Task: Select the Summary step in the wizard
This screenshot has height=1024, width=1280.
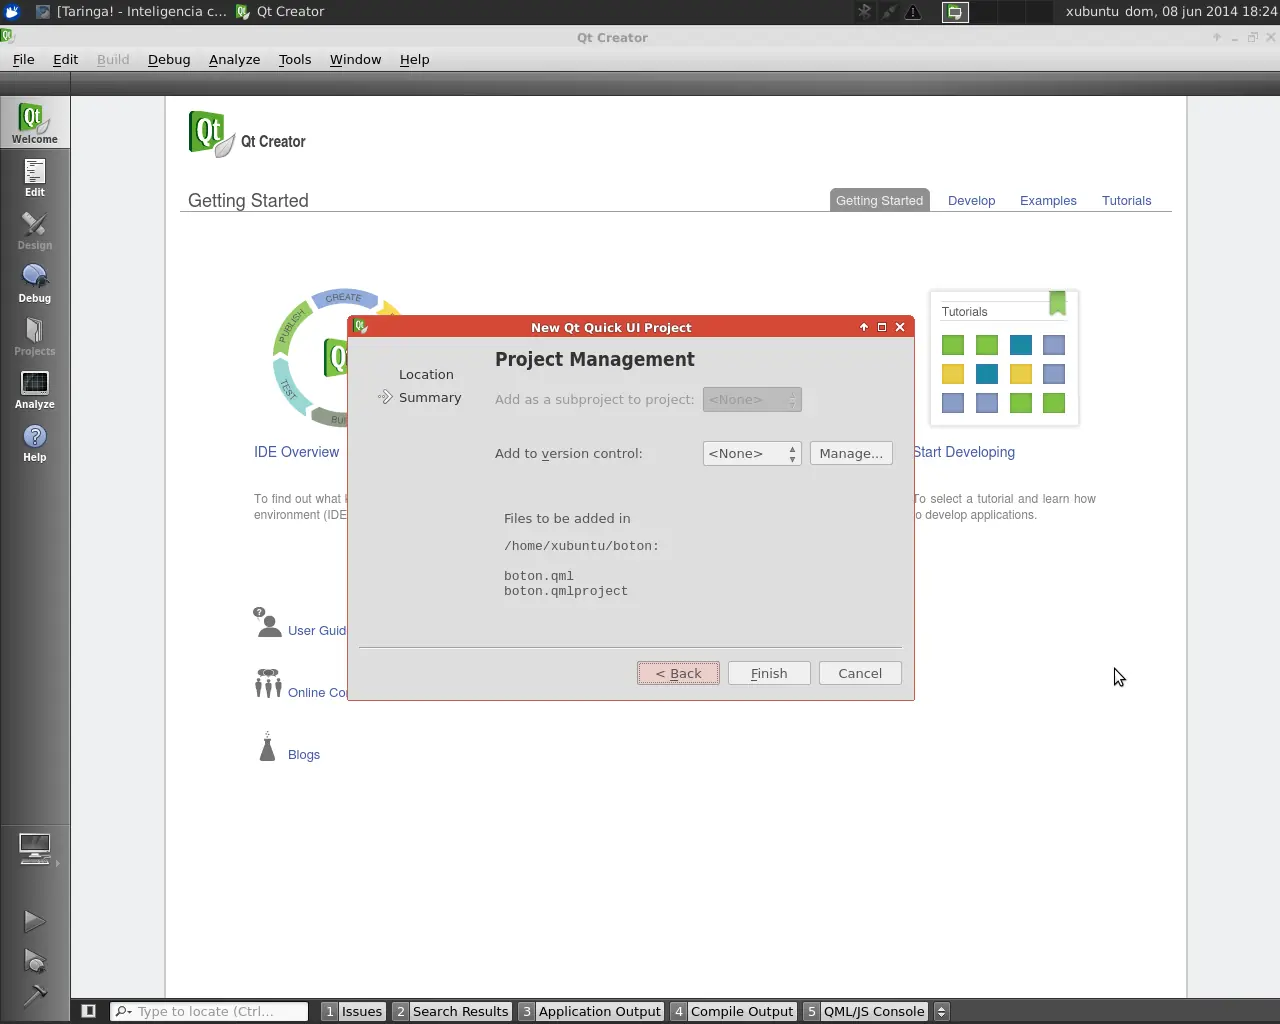Action: (x=430, y=397)
